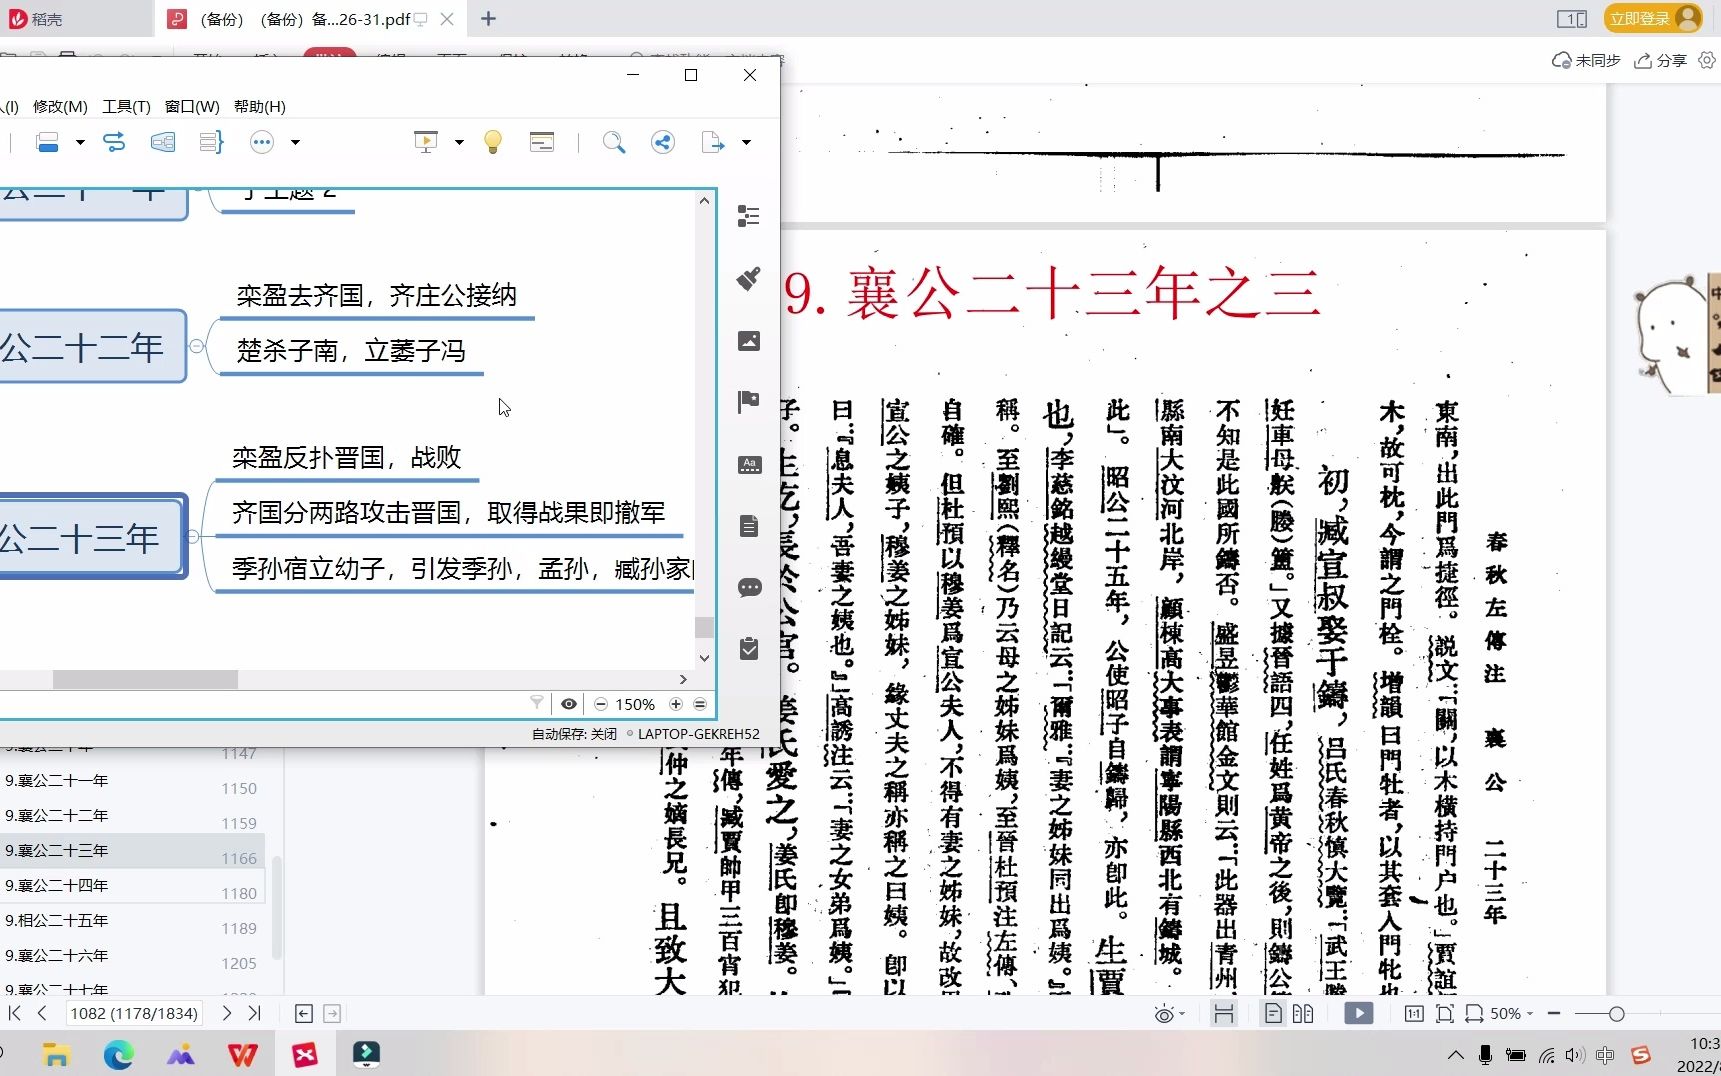Open bookmark 9.襄公二十二年
The image size is (1721, 1076).
point(57,815)
